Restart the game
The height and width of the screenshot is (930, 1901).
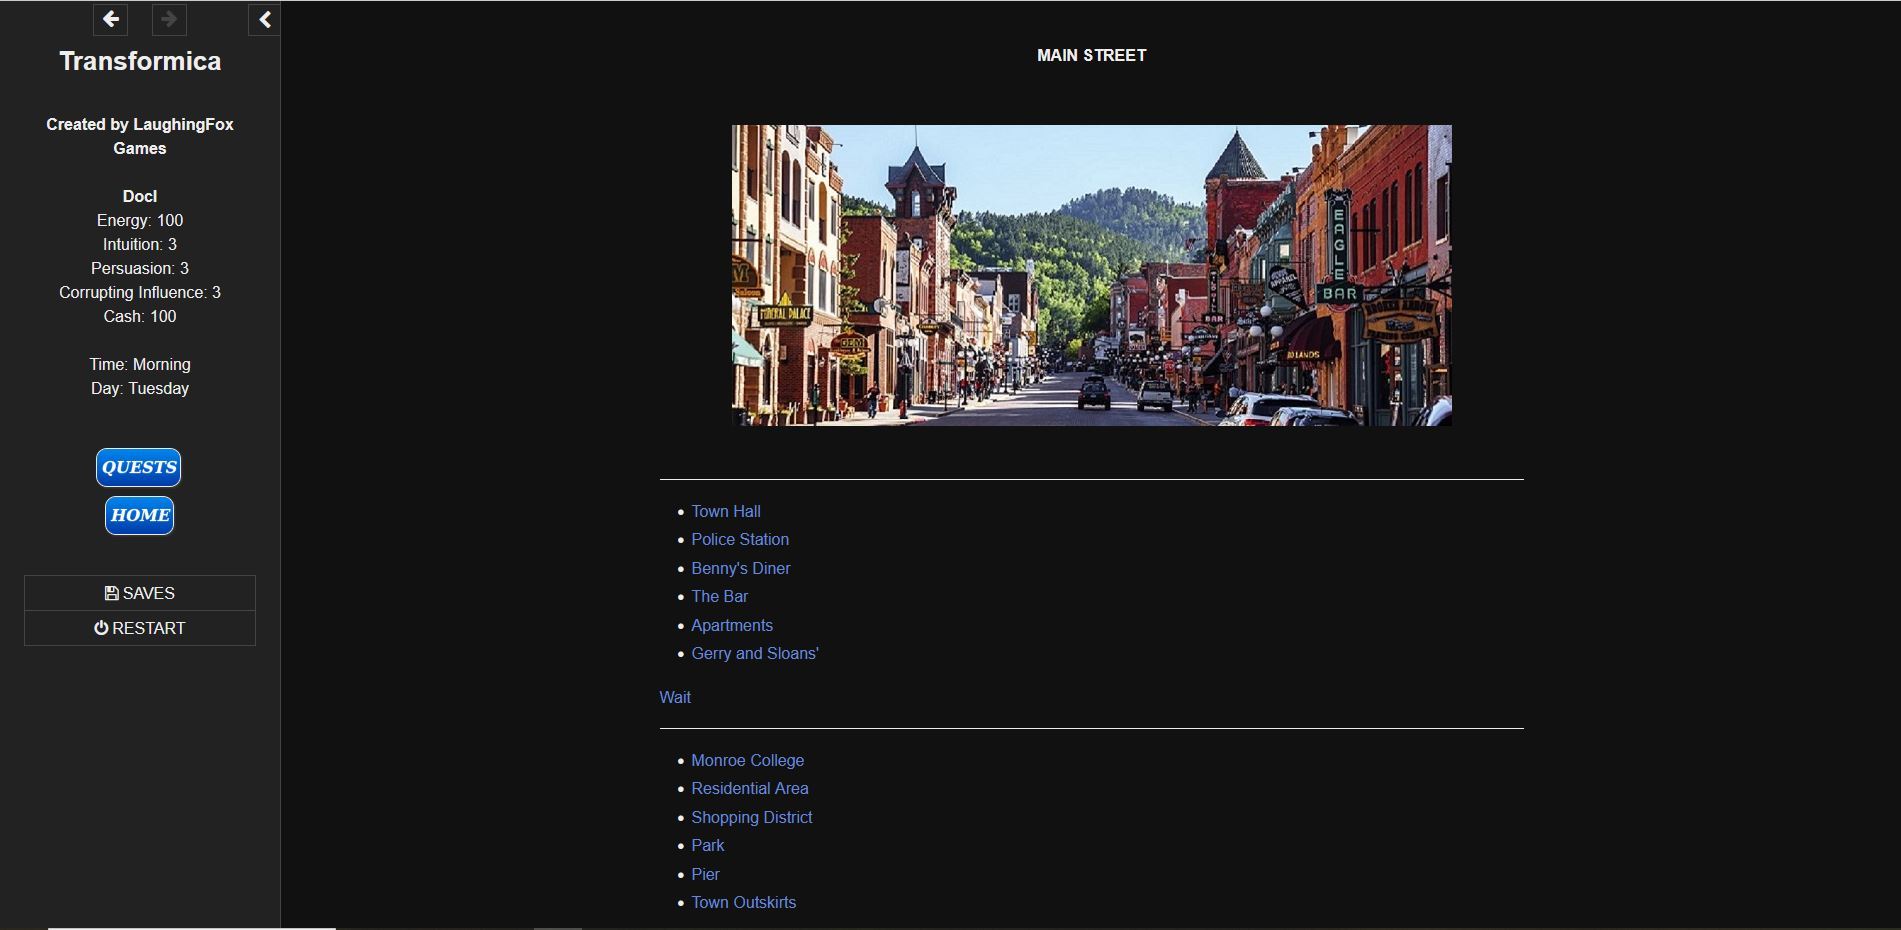point(140,628)
